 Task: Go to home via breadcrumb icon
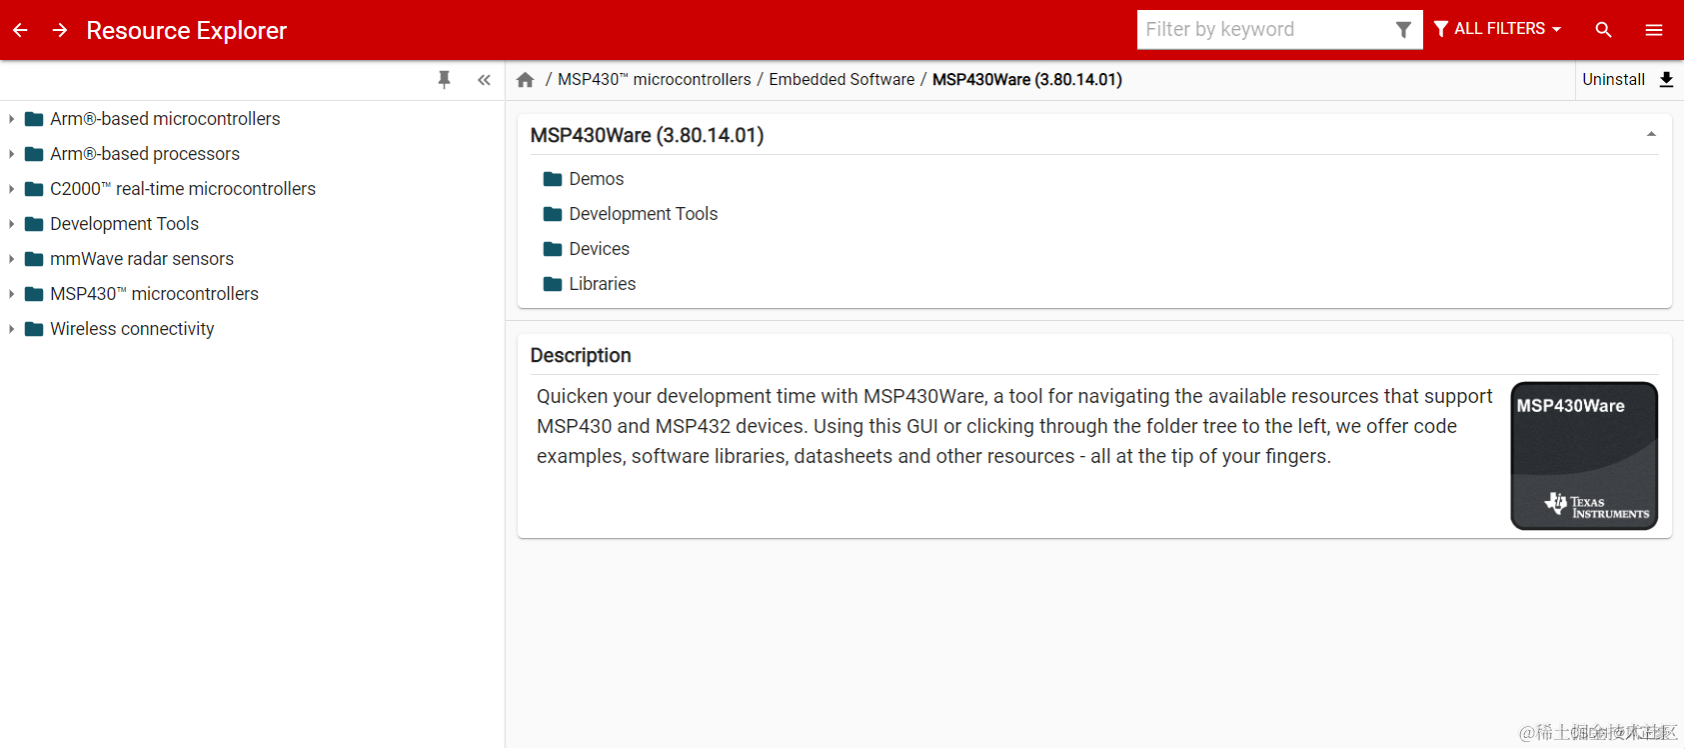[525, 80]
